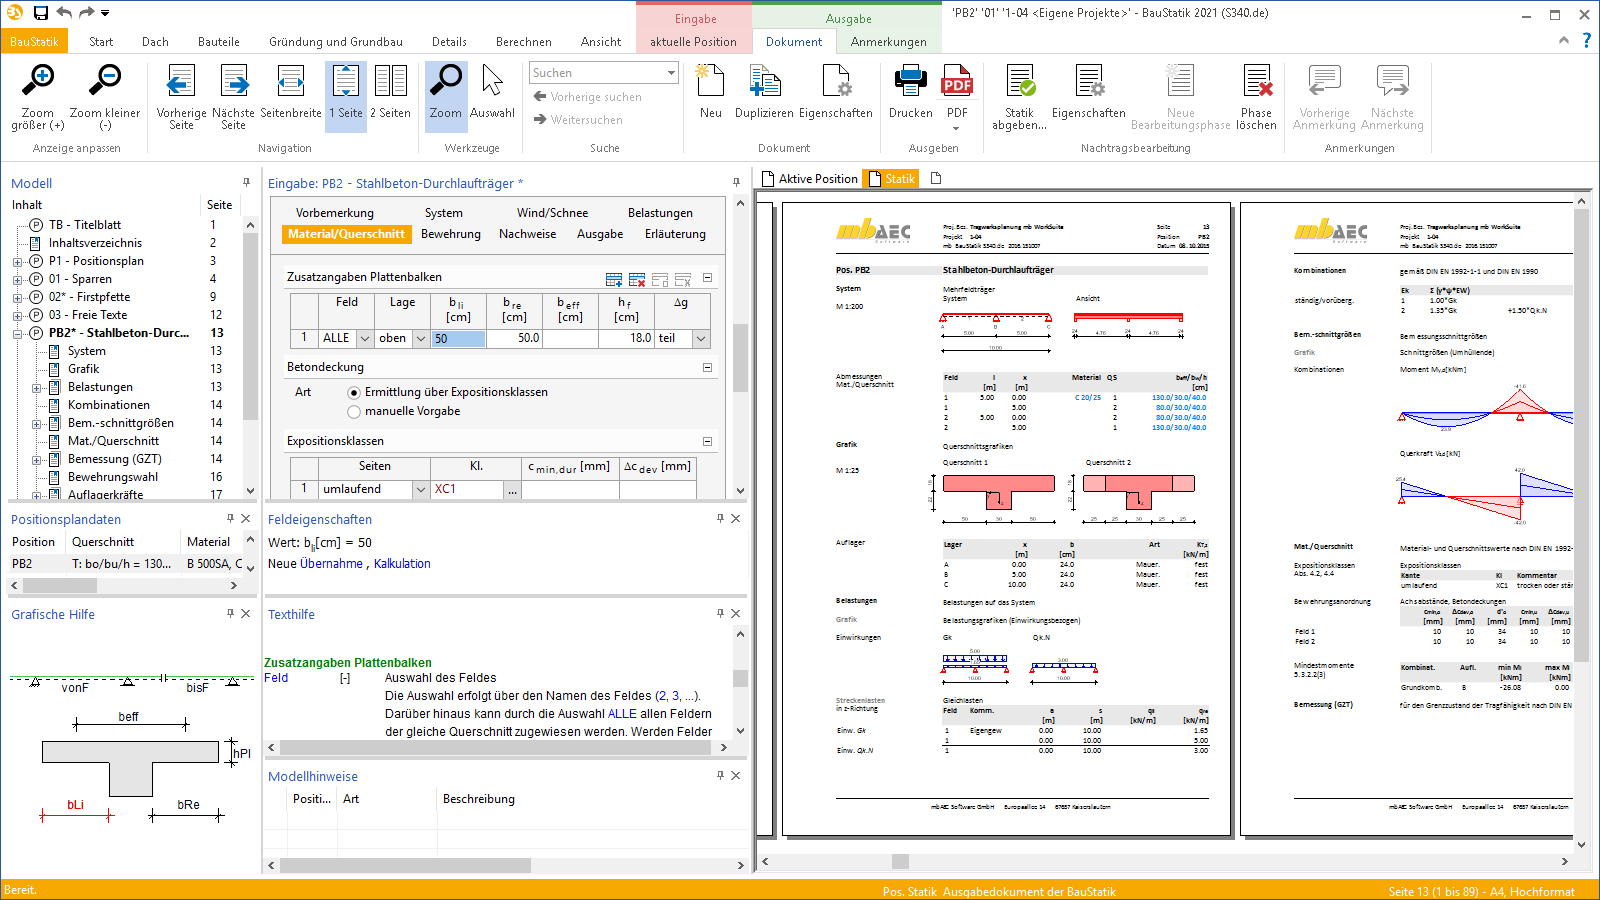Open the Suchen combo box dropdown
The width and height of the screenshot is (1600, 900).
[671, 73]
